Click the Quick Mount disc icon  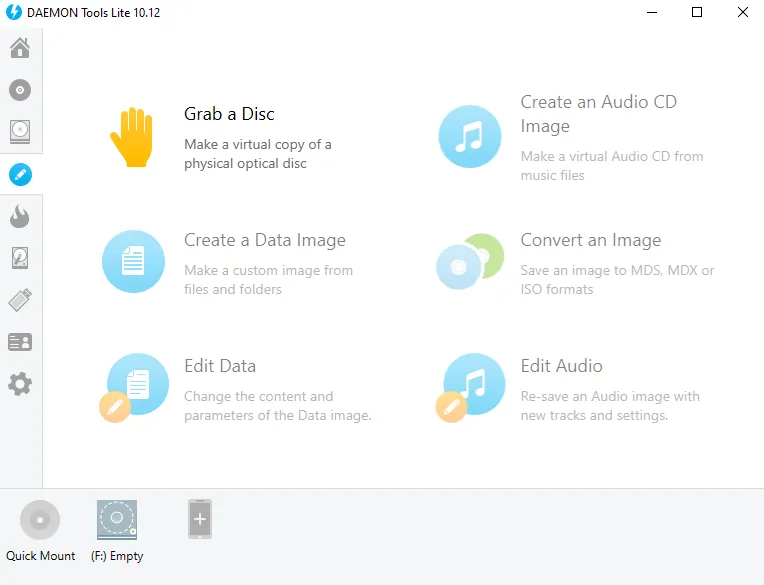pyautogui.click(x=40, y=520)
